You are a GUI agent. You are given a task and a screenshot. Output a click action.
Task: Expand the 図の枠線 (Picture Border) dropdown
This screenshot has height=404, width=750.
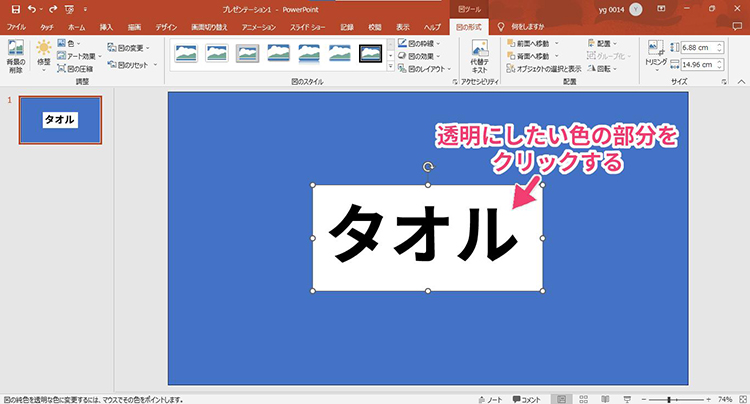point(419,43)
